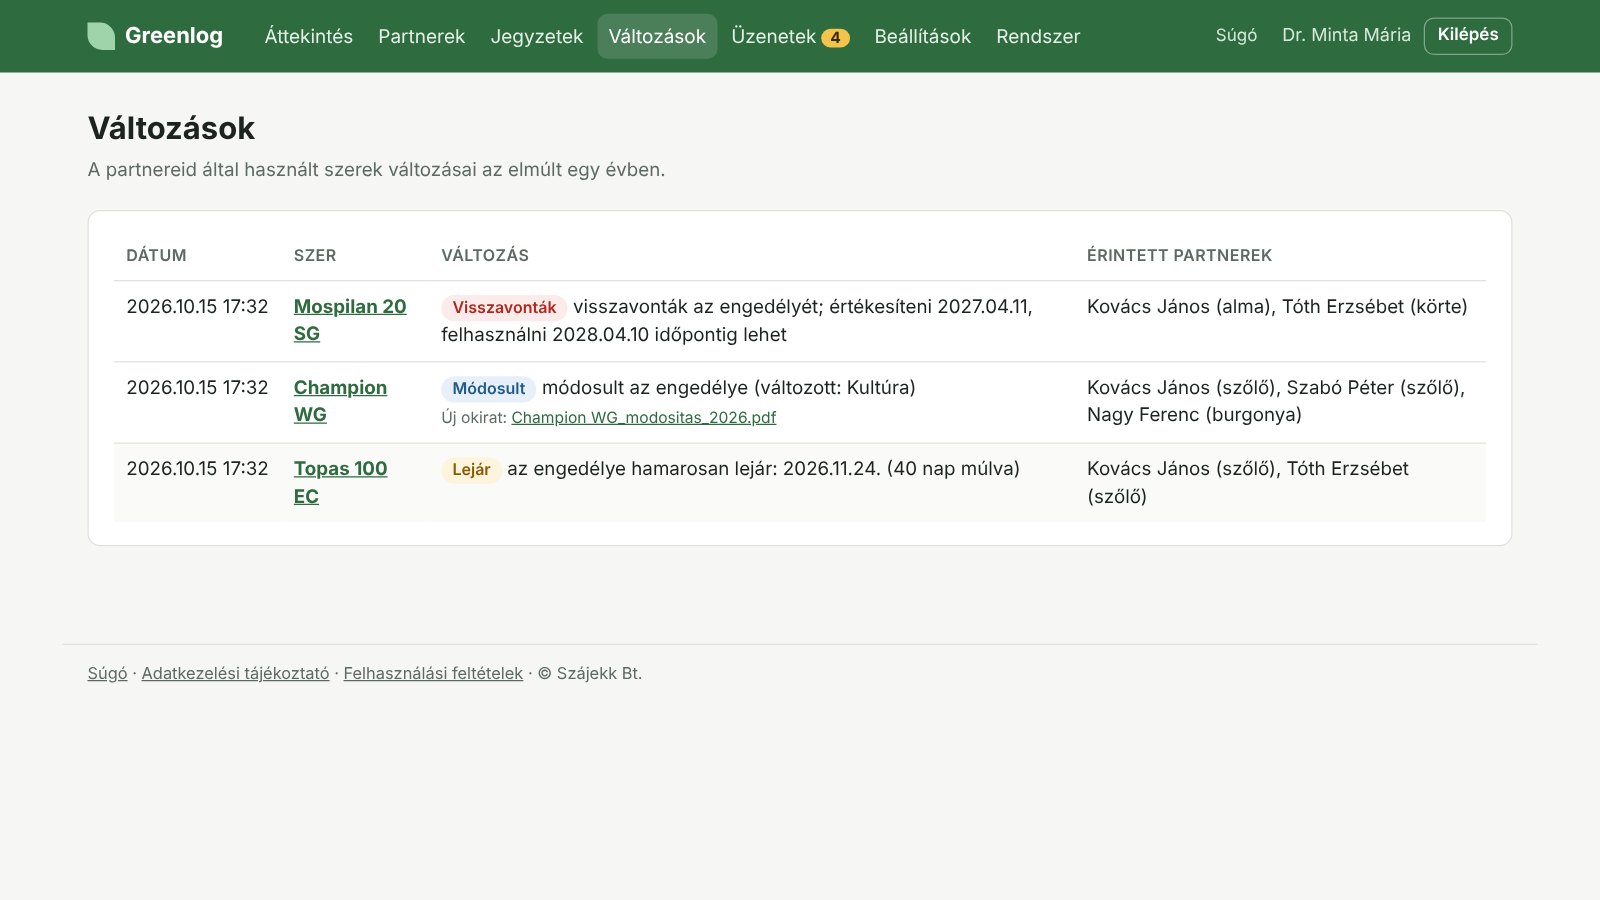Click the DÁTUM column header
This screenshot has width=1600, height=900.
click(x=156, y=255)
